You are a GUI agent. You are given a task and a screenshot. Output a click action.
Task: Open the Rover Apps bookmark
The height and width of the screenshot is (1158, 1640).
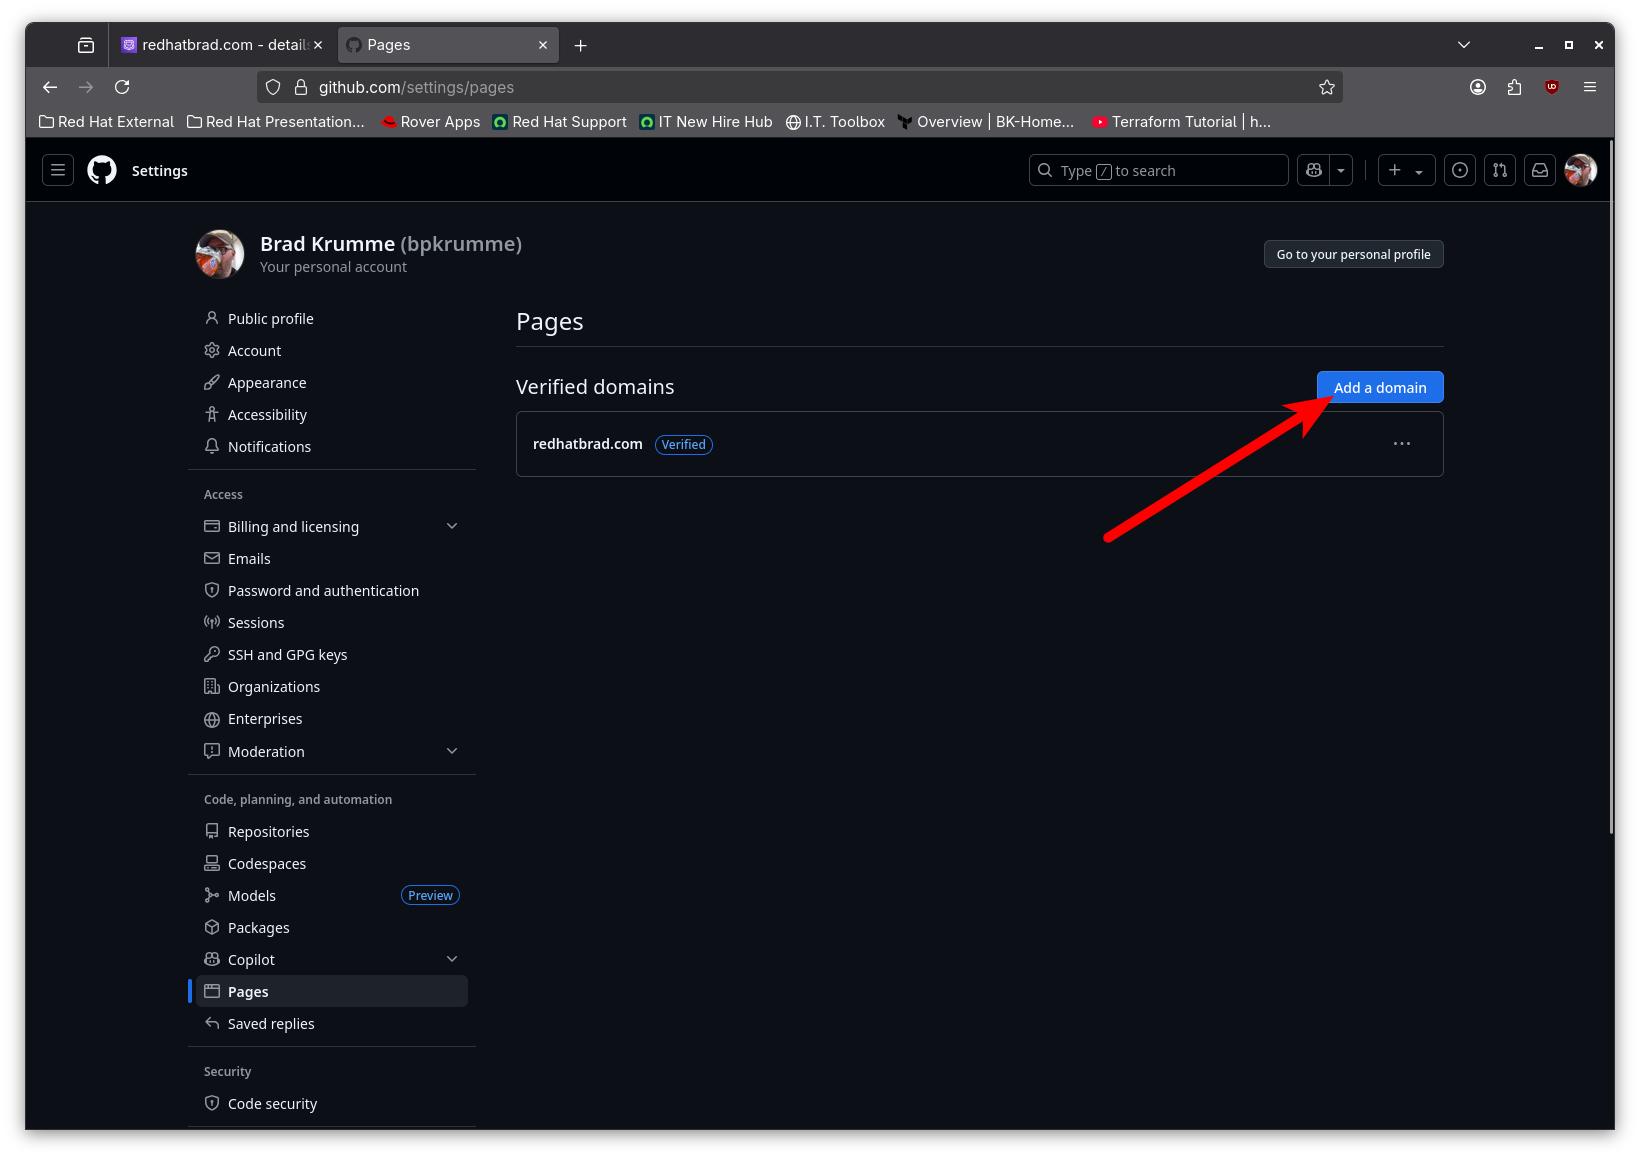click(x=431, y=122)
